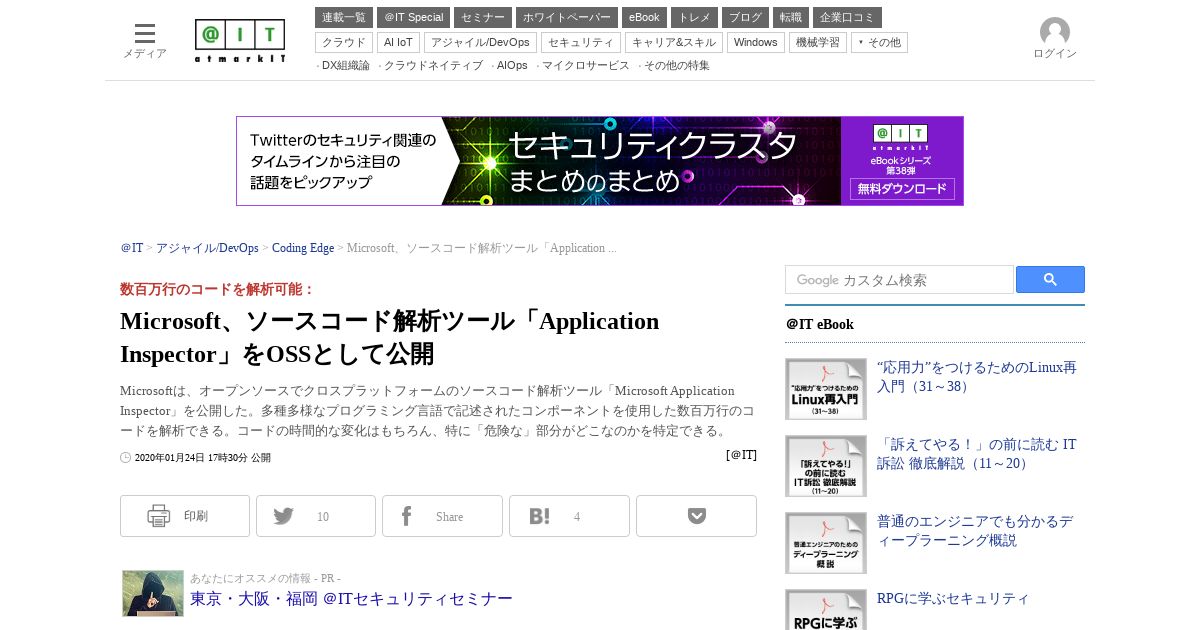The image size is (1200, 630).
Task: Open the “応用力”をつけるためのLinux再入門 link
Action: (976, 377)
